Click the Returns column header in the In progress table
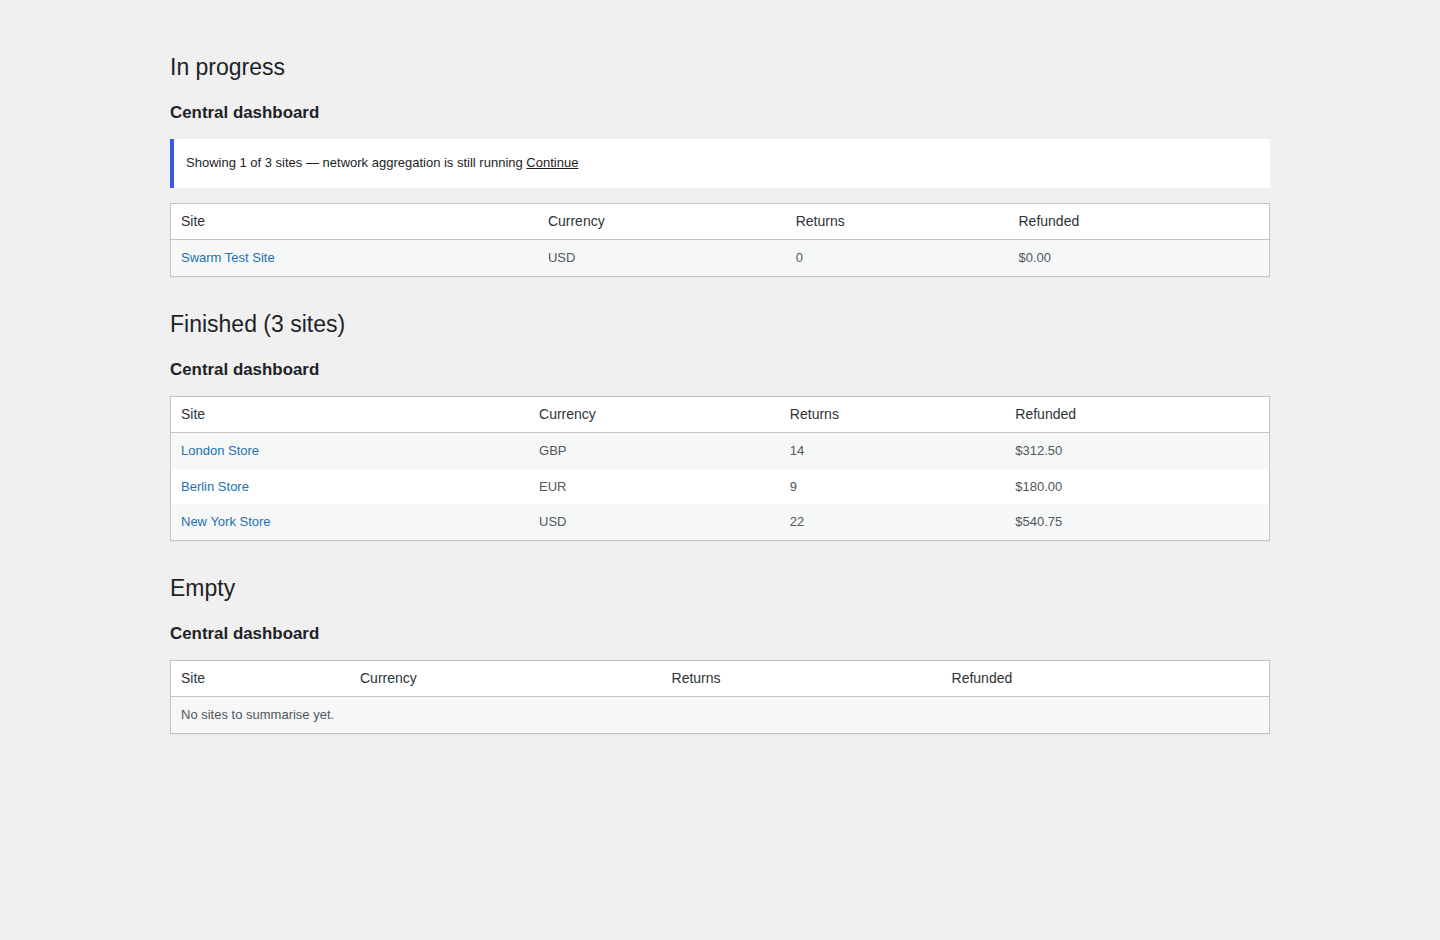 pyautogui.click(x=820, y=221)
